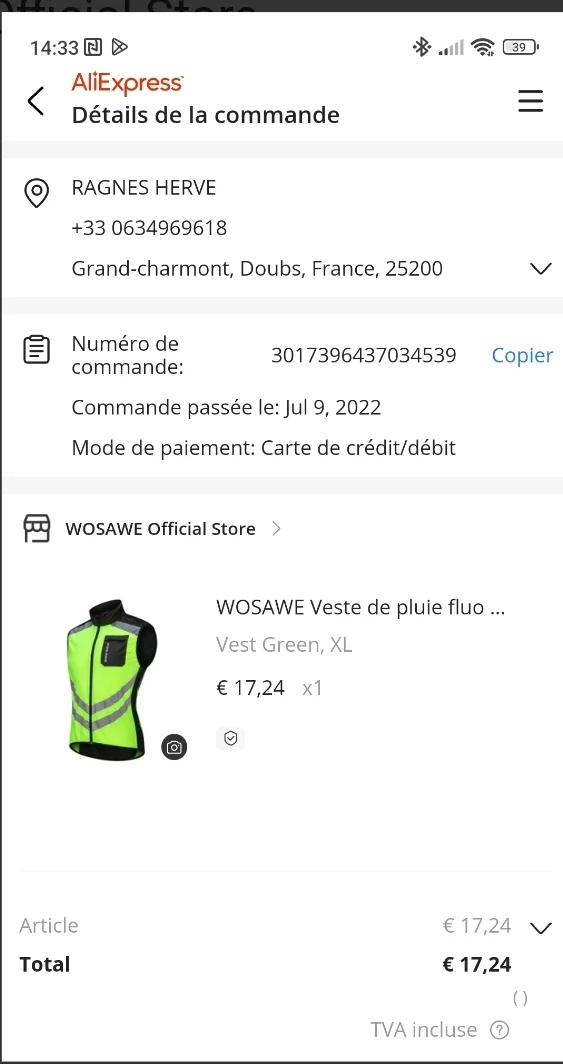This screenshot has height=1064, width=563.
Task: Expand the delivery address details
Action: pos(541,269)
